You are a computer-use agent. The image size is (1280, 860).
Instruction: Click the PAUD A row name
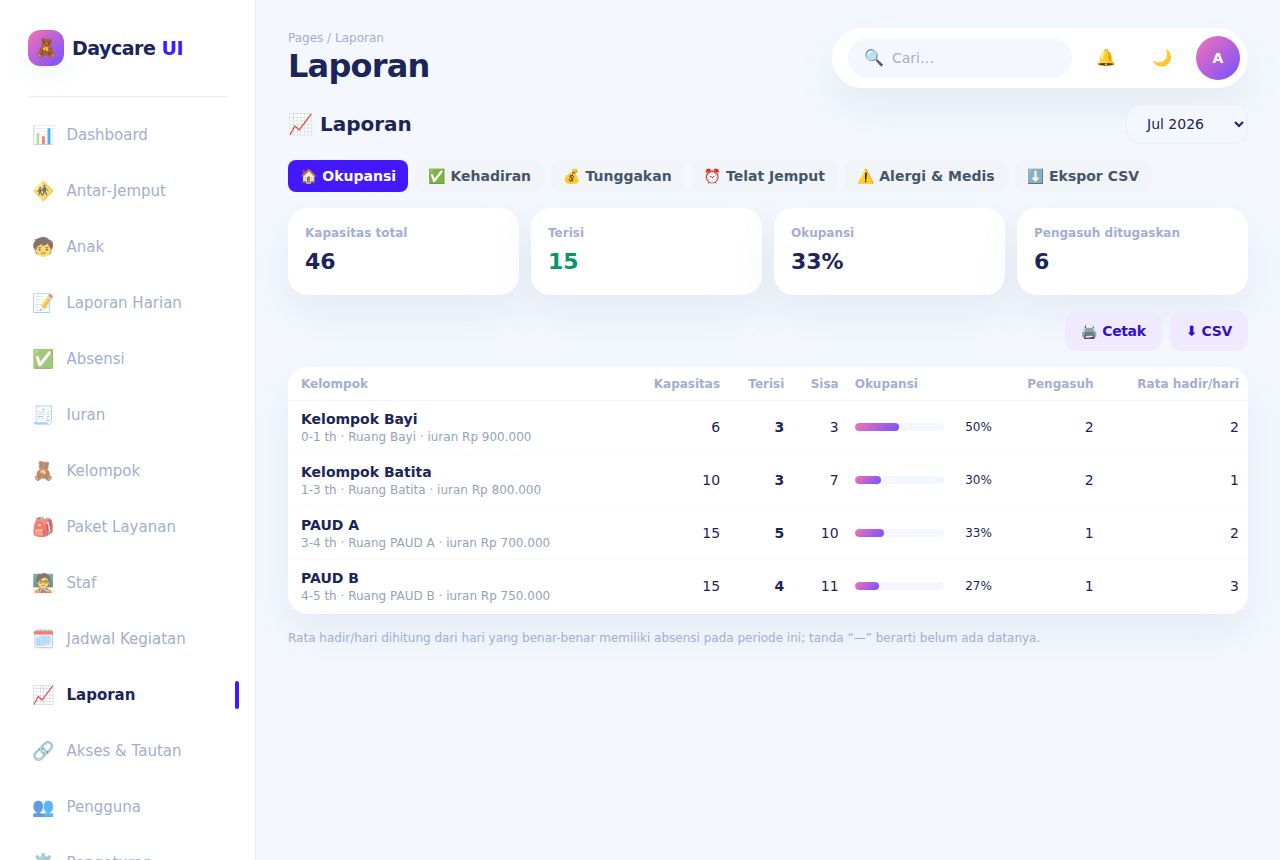click(x=330, y=525)
